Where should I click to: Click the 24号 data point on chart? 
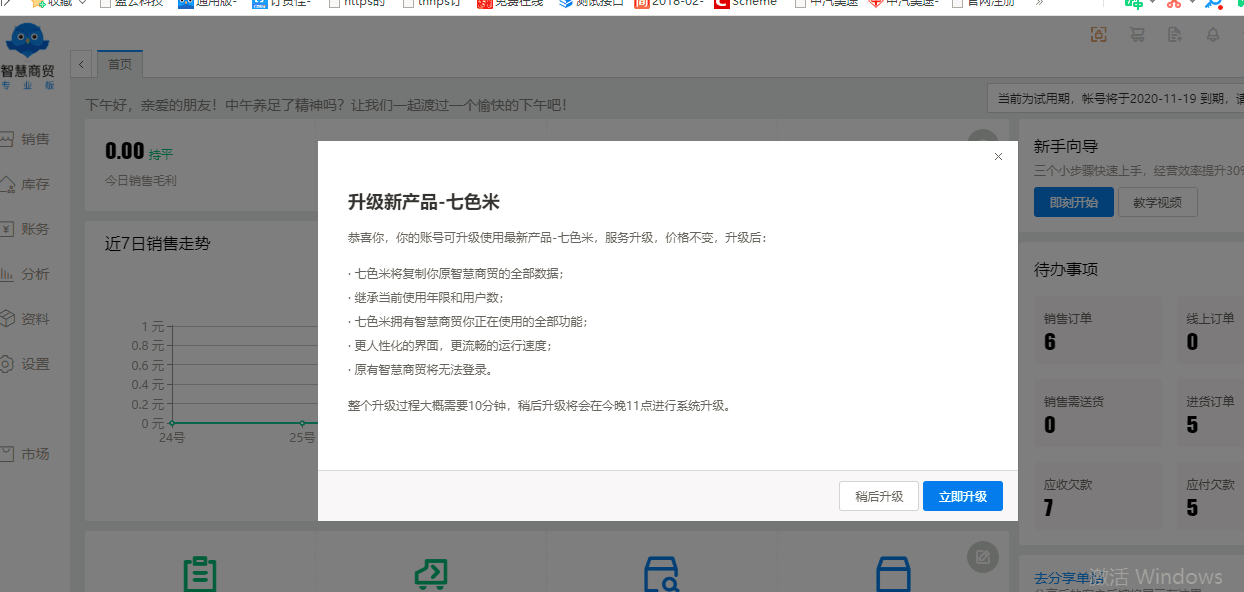(x=172, y=424)
